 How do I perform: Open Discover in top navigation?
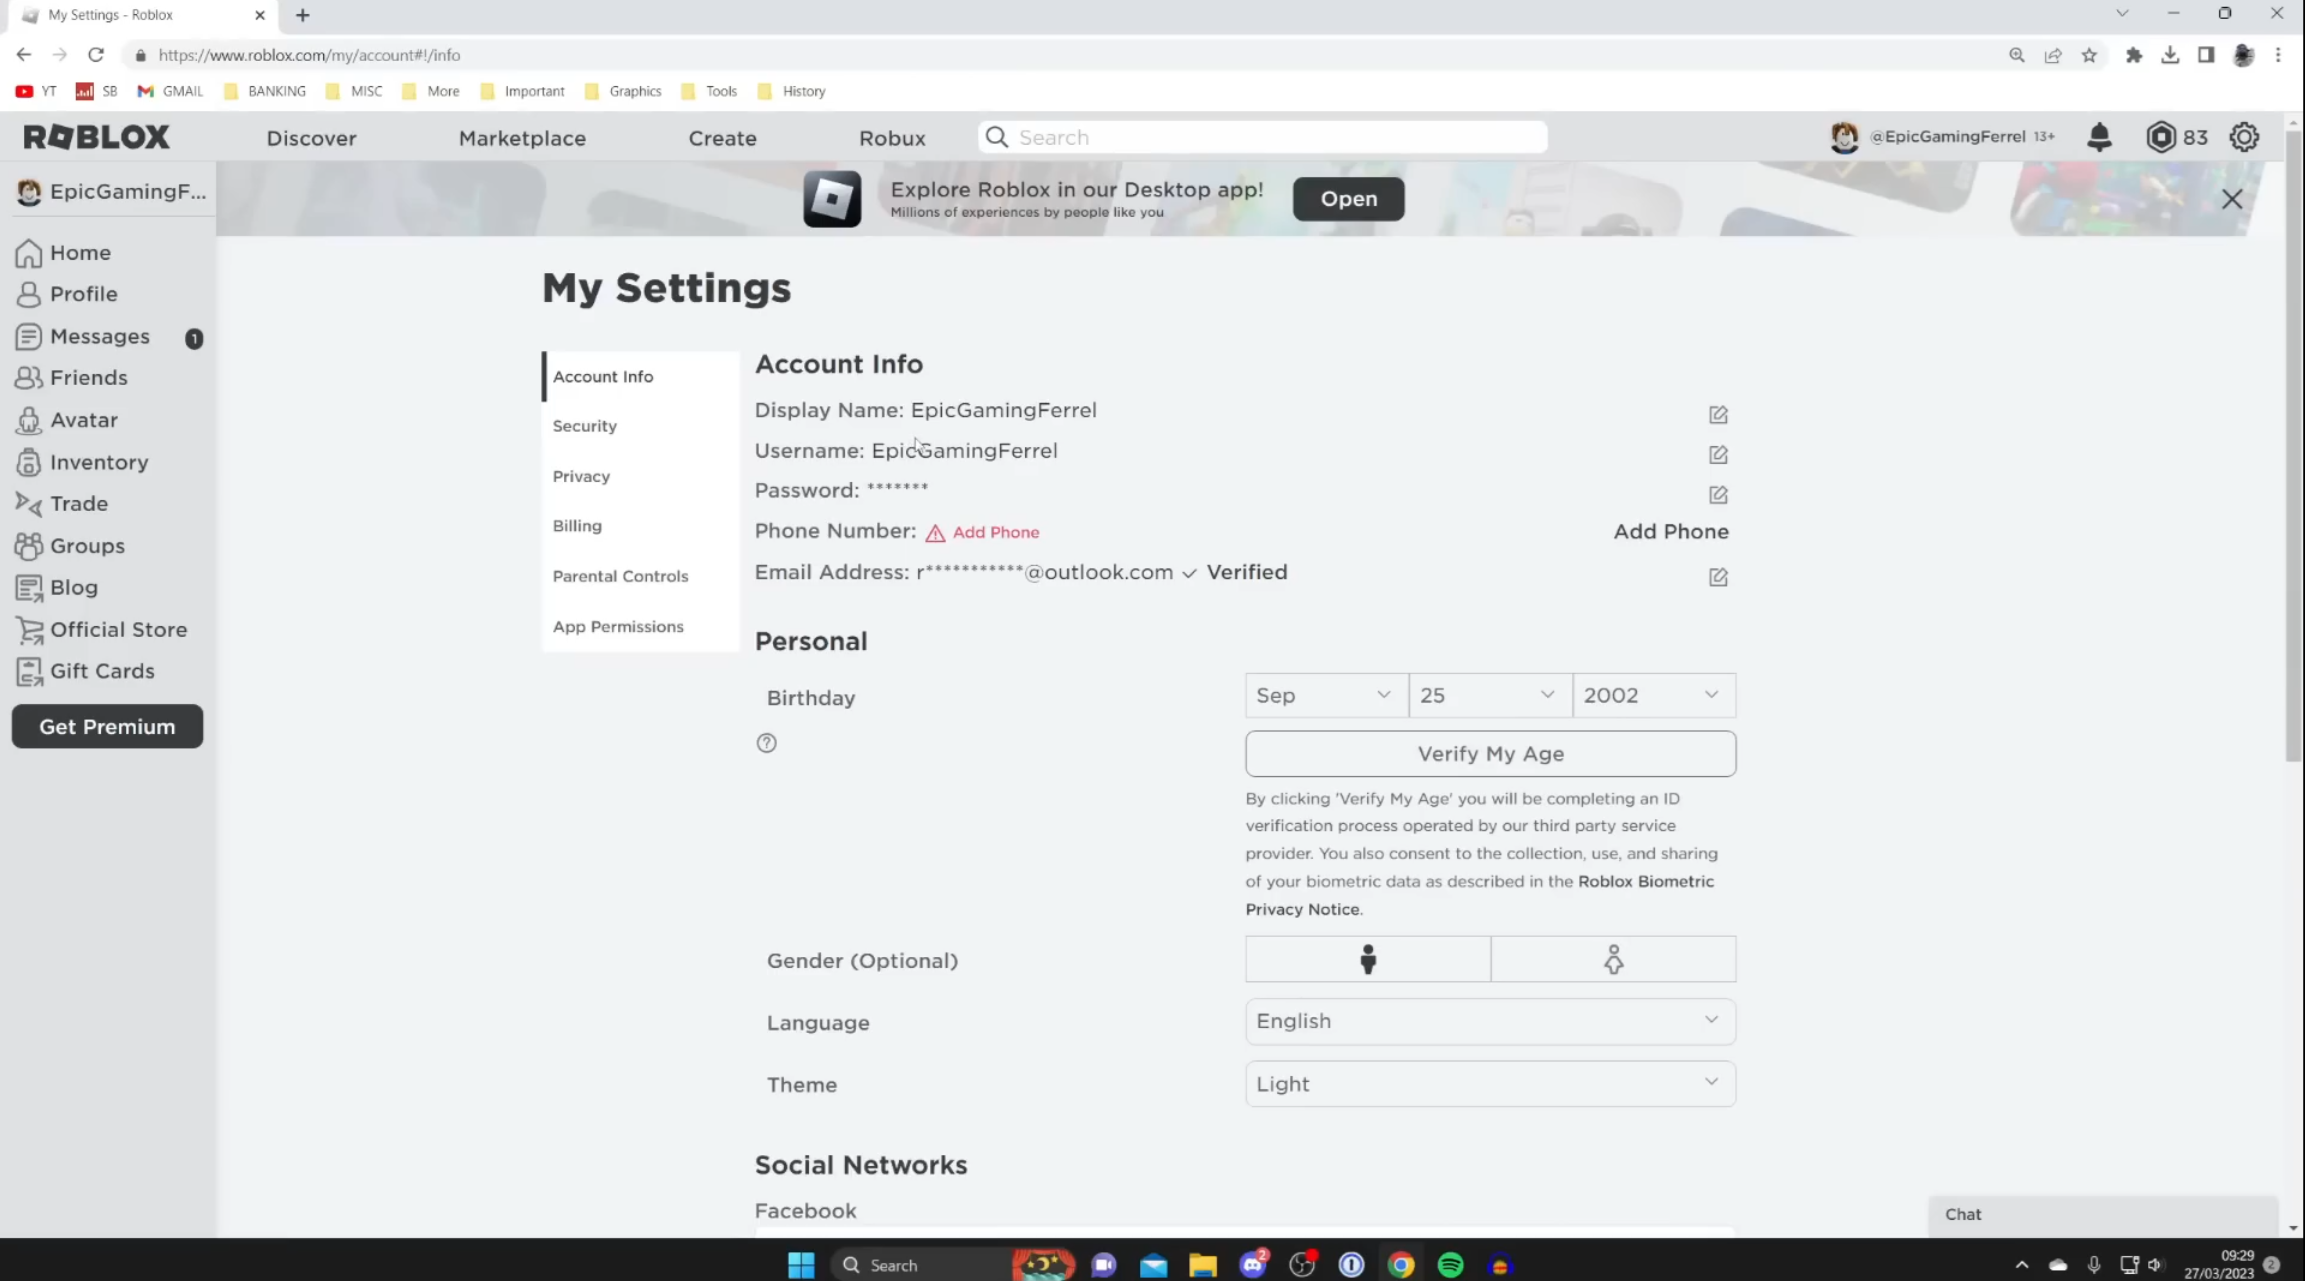pos(311,138)
